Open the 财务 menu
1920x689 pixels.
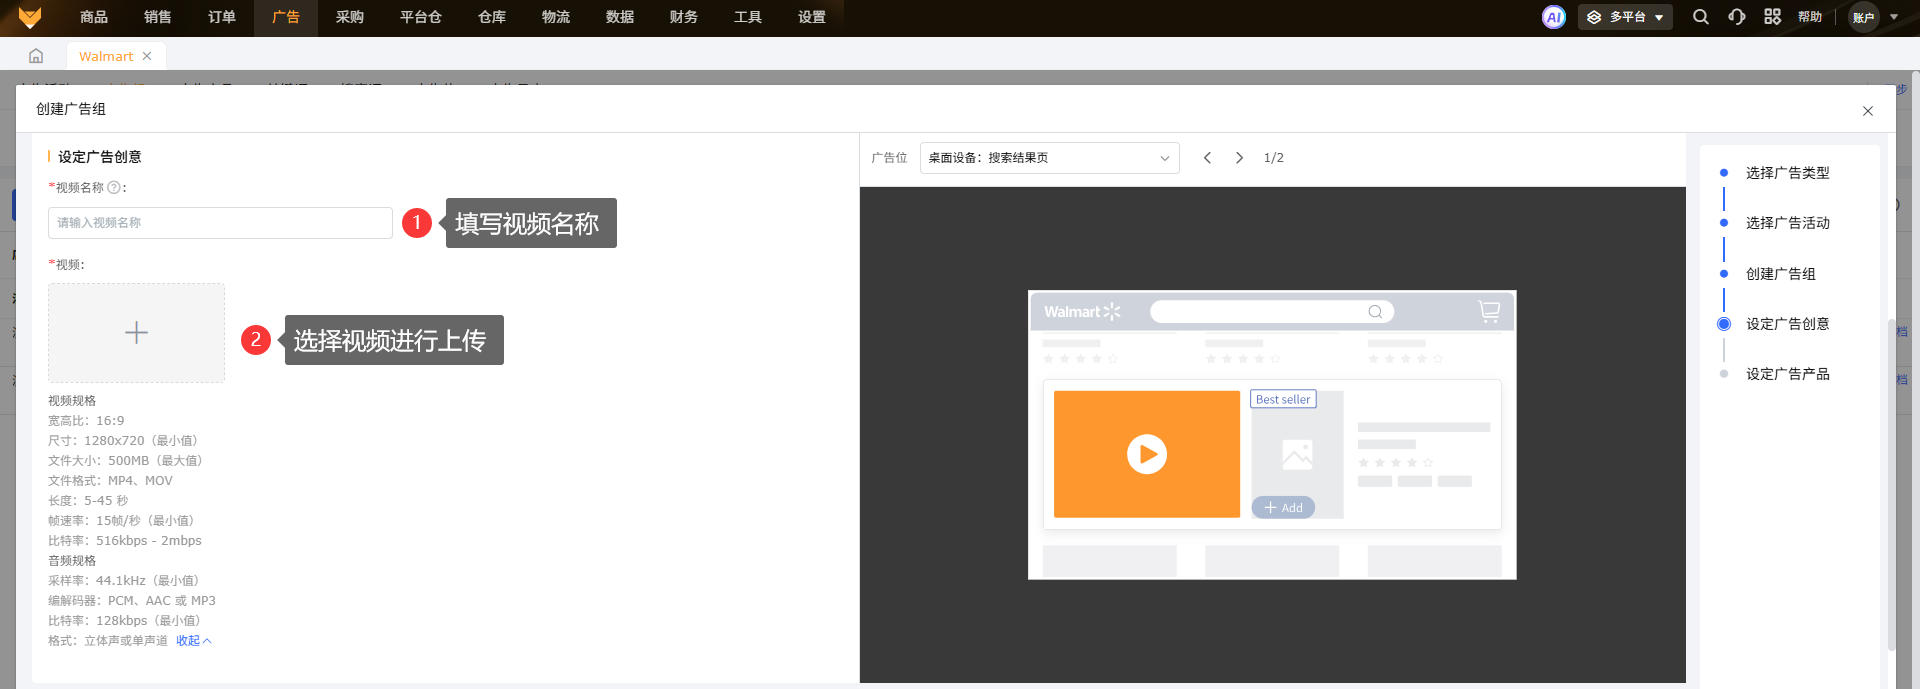click(684, 17)
